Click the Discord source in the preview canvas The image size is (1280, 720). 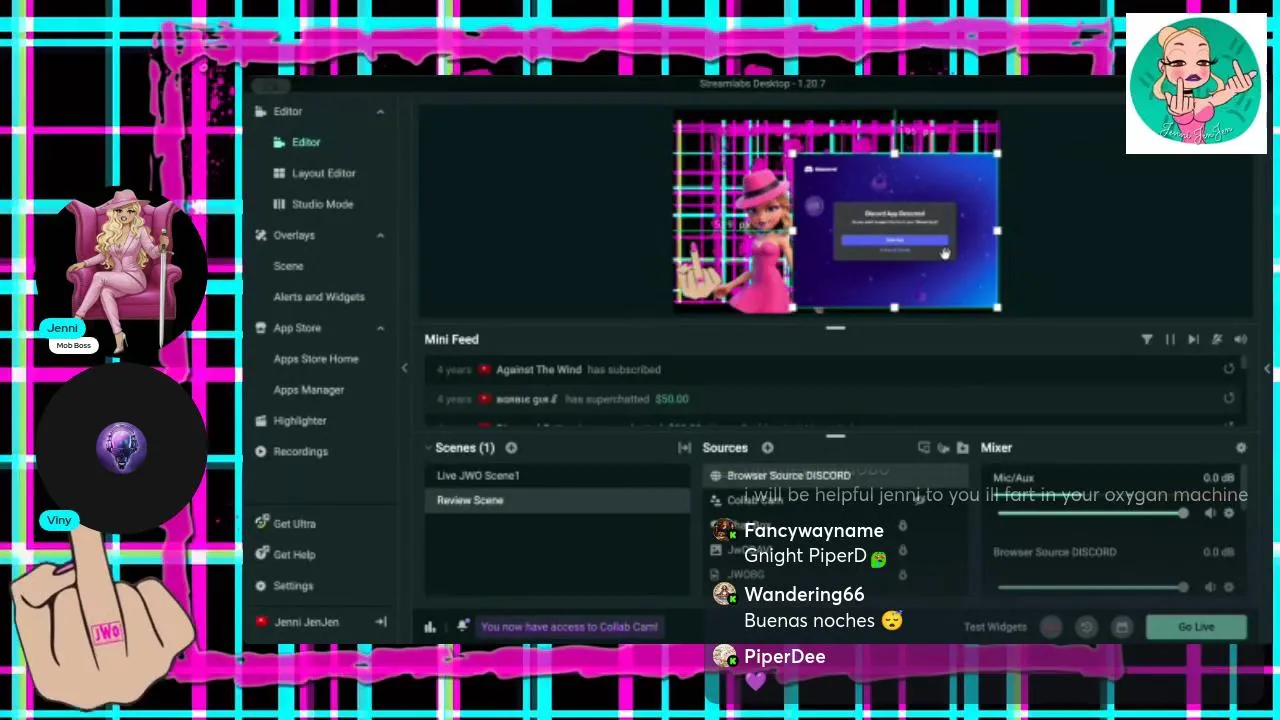[x=895, y=231]
